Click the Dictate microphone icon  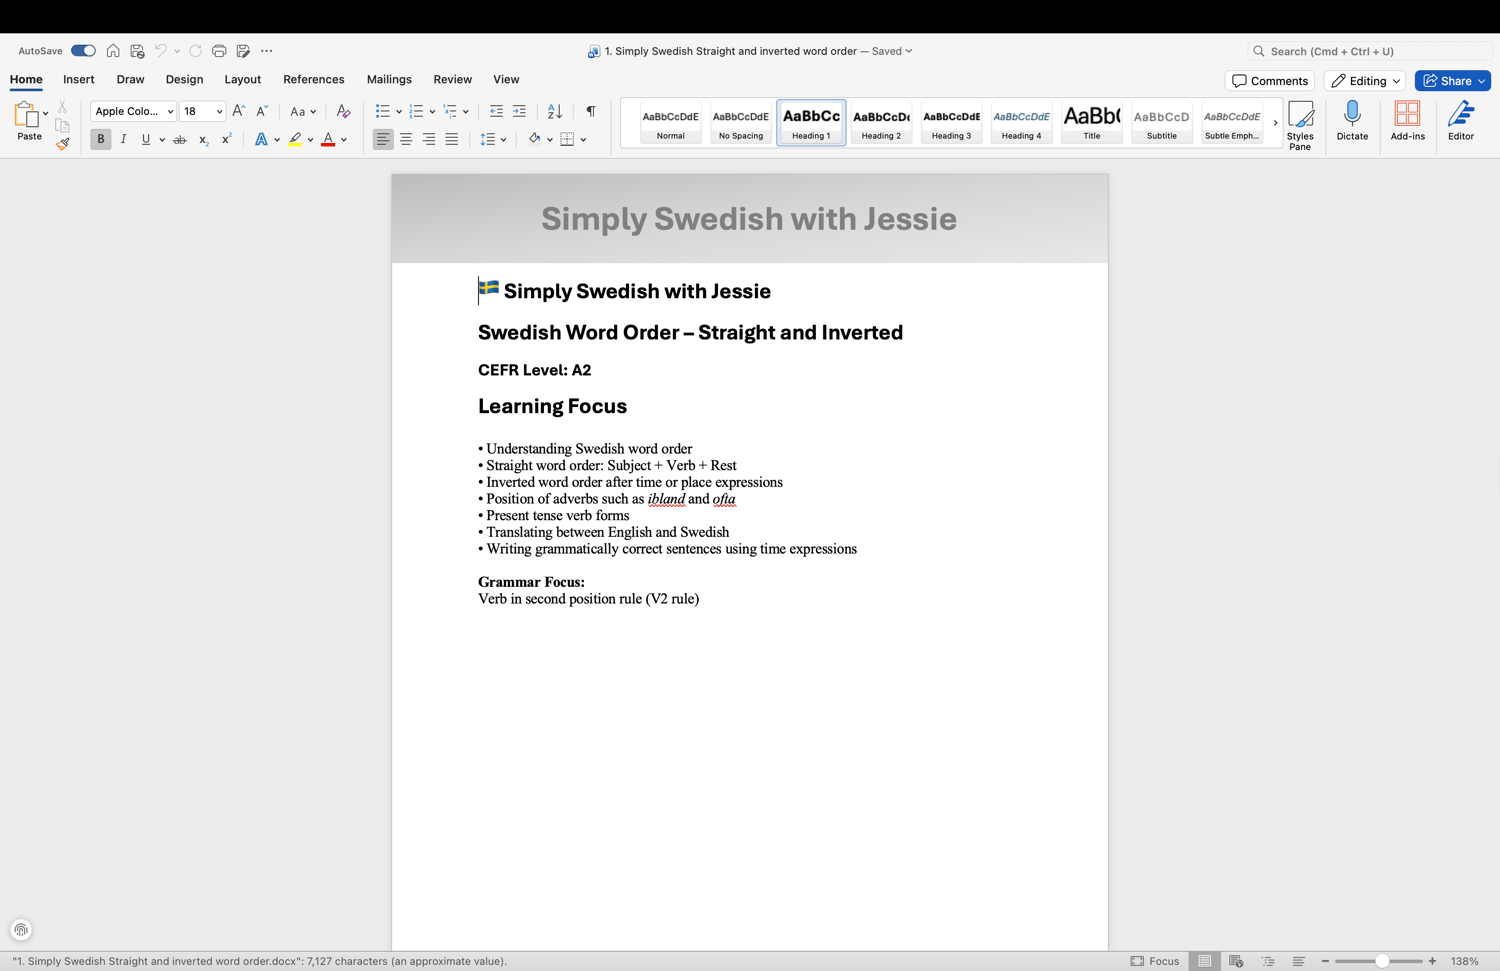point(1352,121)
